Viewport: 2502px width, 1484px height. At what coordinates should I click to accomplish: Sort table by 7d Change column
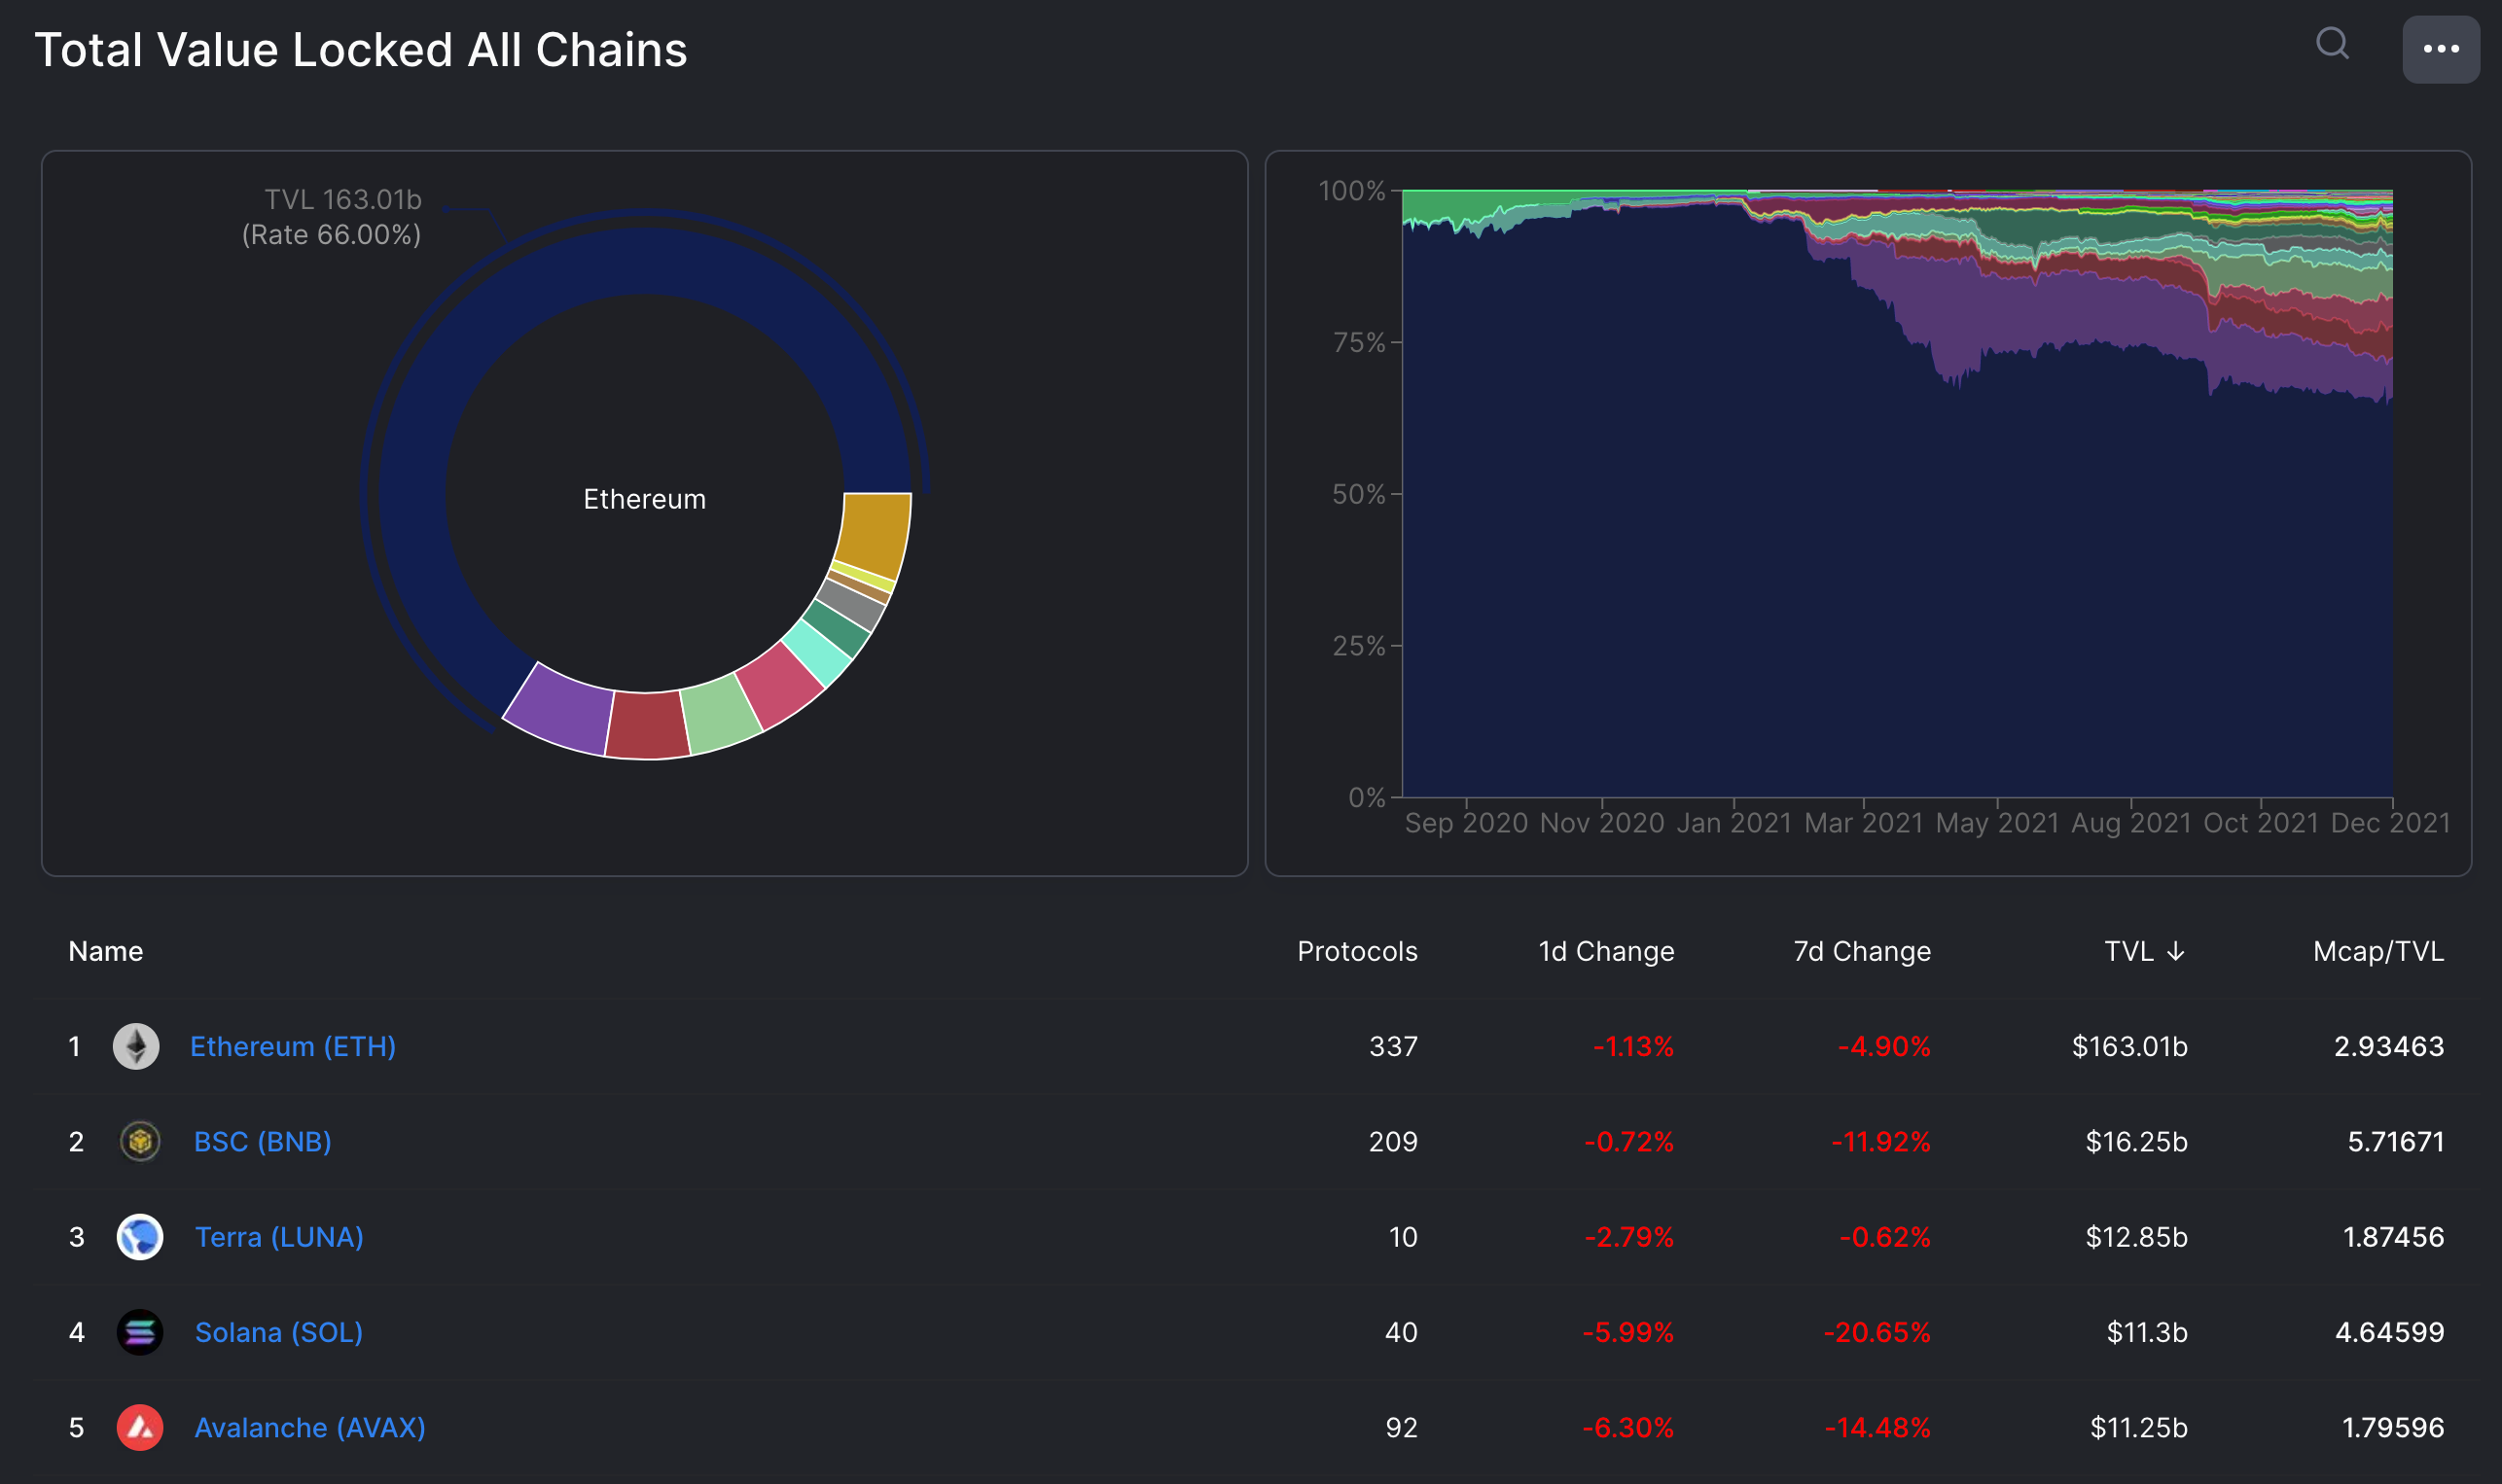coord(1862,951)
